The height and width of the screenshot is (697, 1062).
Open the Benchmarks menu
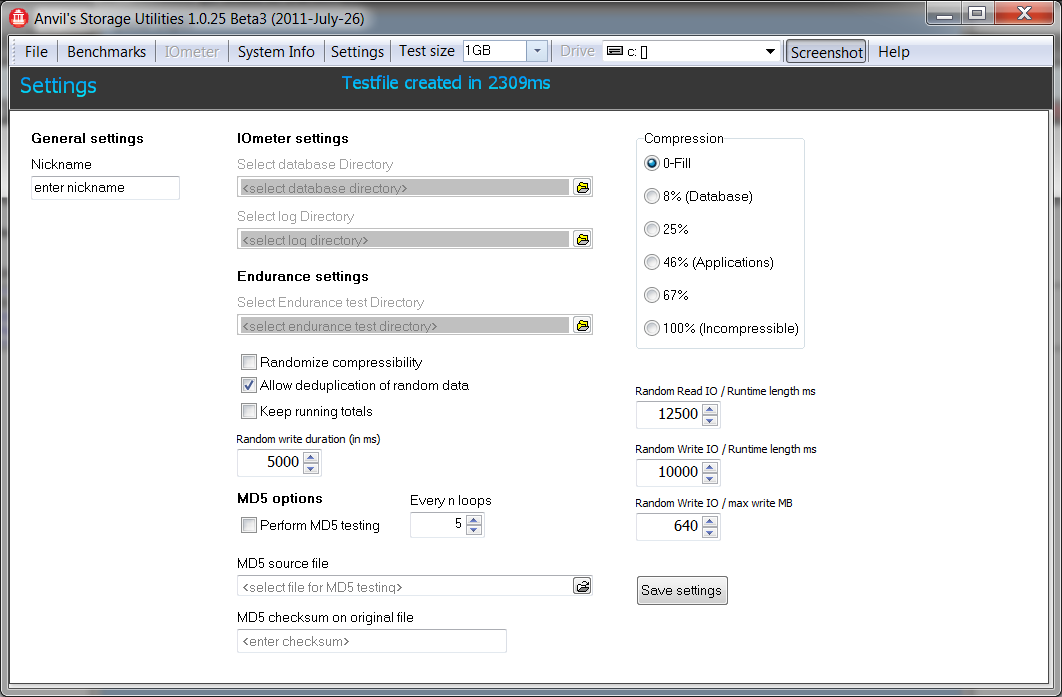coord(106,52)
